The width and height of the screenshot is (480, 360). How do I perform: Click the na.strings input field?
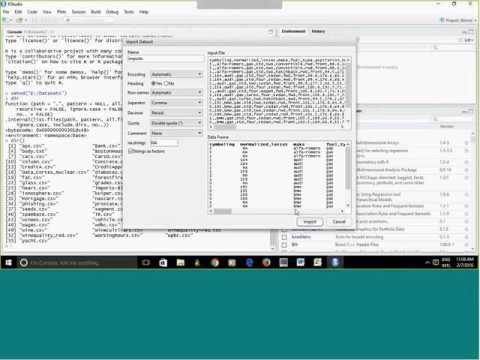164,143
